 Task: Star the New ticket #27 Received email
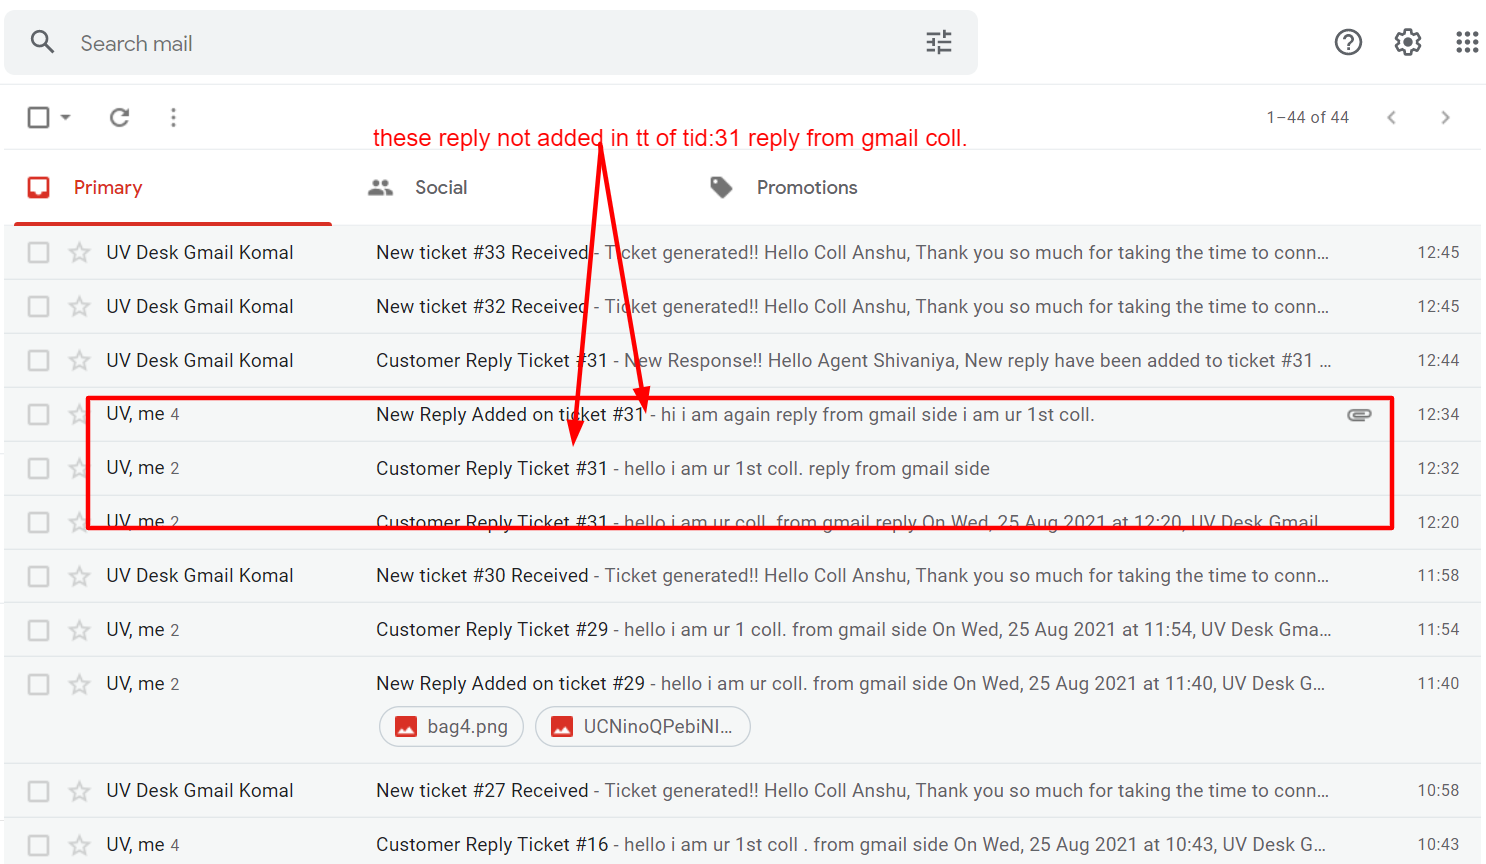[79, 791]
